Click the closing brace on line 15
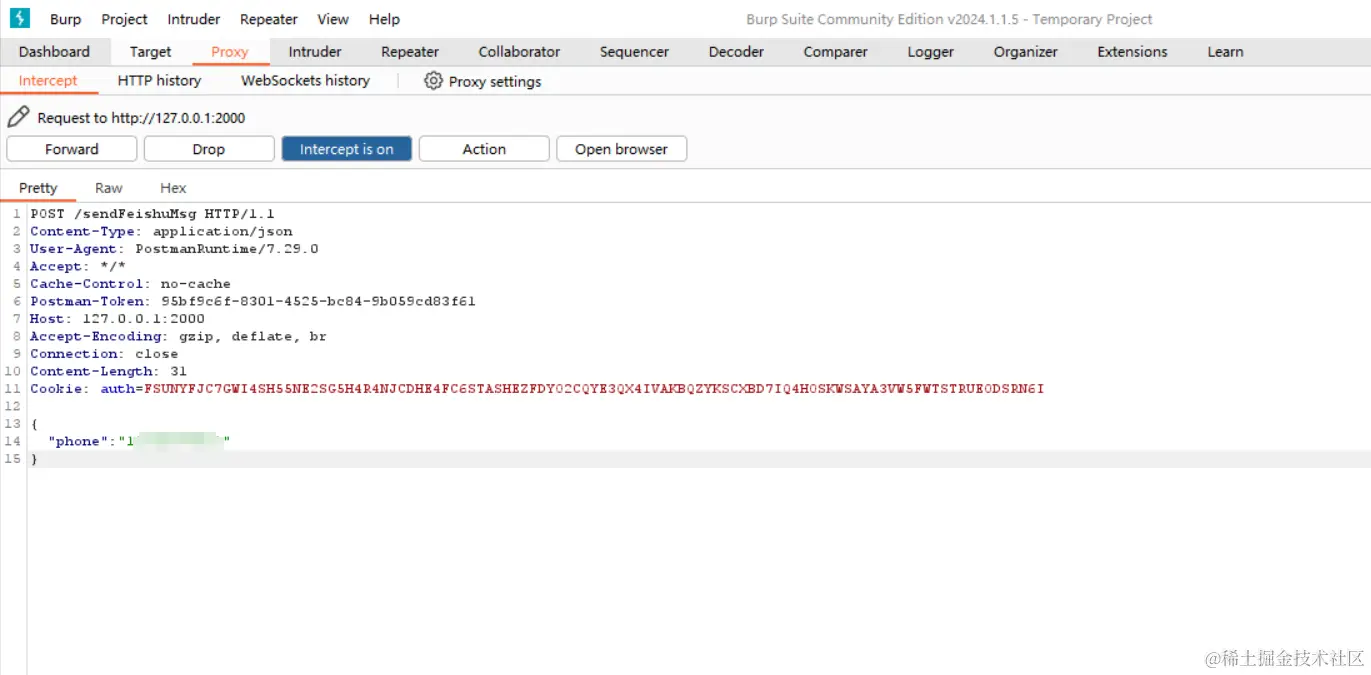 (34, 459)
